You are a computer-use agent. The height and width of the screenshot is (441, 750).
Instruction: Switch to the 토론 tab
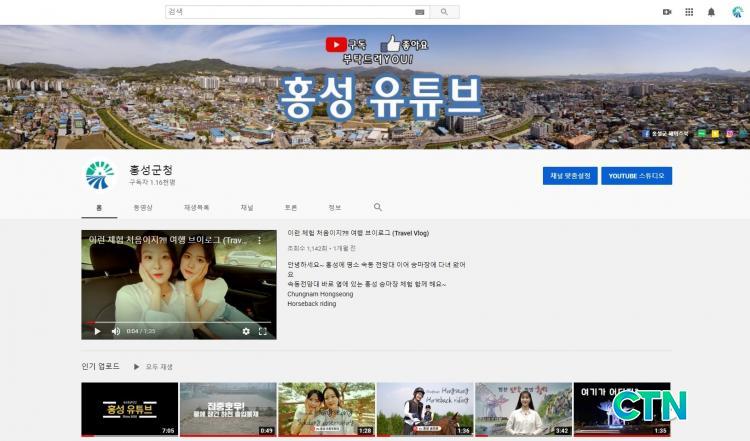[x=291, y=208]
